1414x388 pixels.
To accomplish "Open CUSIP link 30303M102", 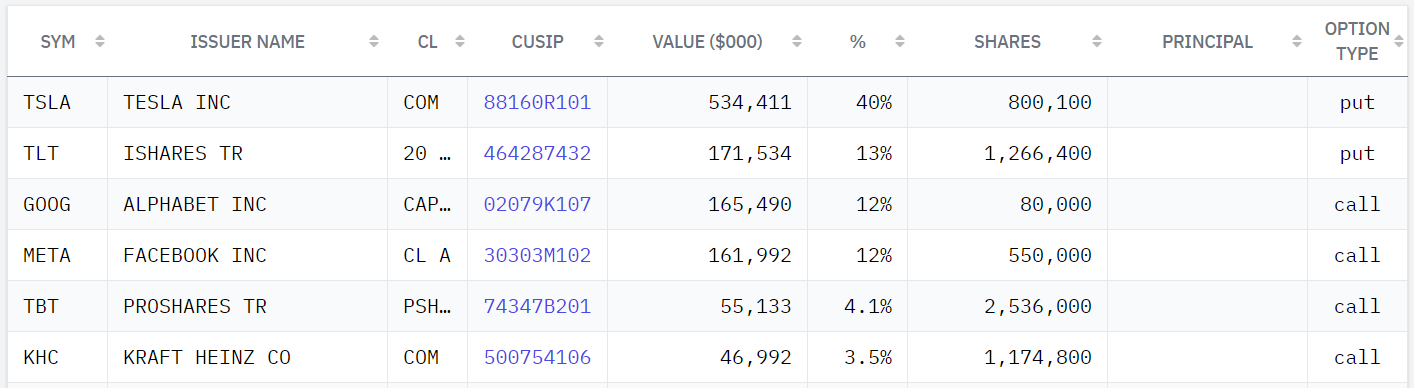I will (537, 255).
